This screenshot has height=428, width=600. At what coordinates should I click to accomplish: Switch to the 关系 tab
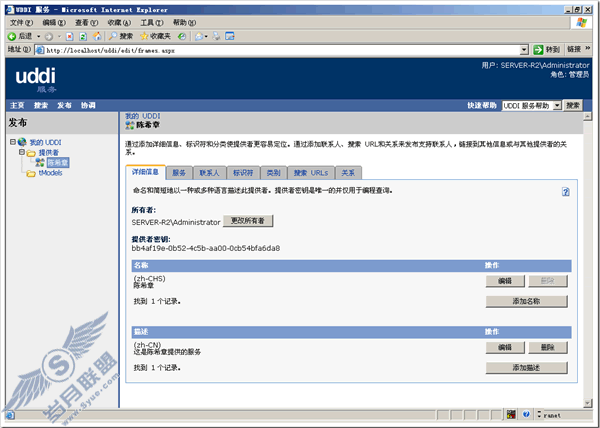348,173
